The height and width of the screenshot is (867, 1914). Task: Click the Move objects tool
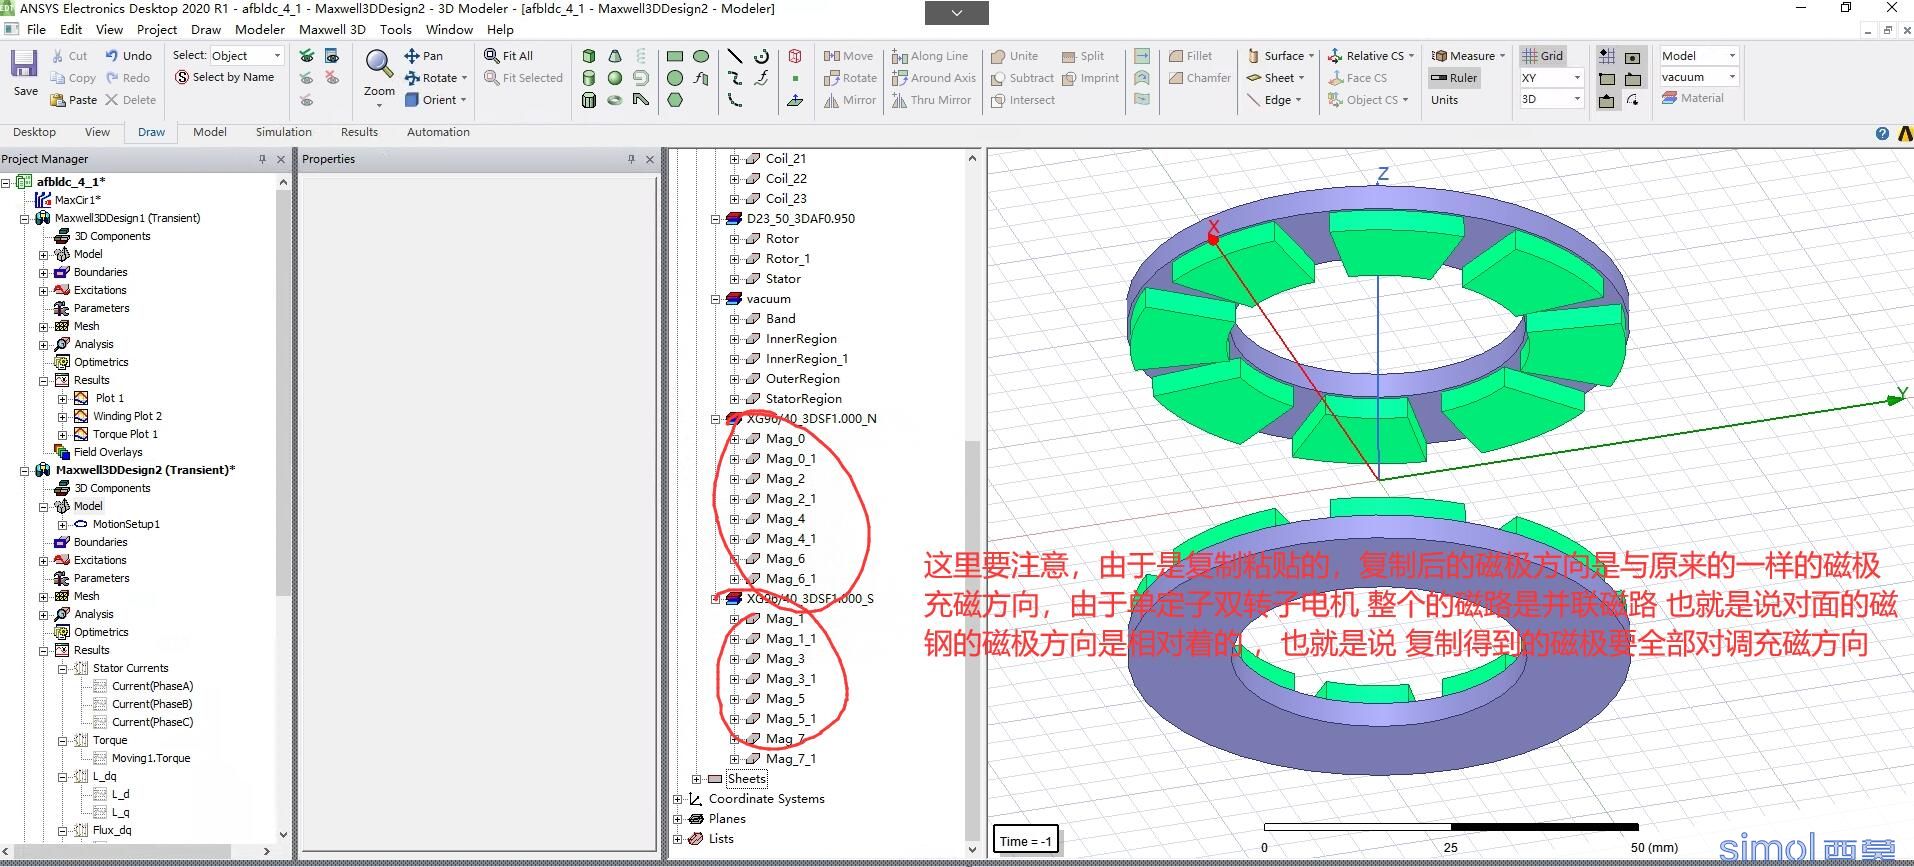[x=848, y=56]
